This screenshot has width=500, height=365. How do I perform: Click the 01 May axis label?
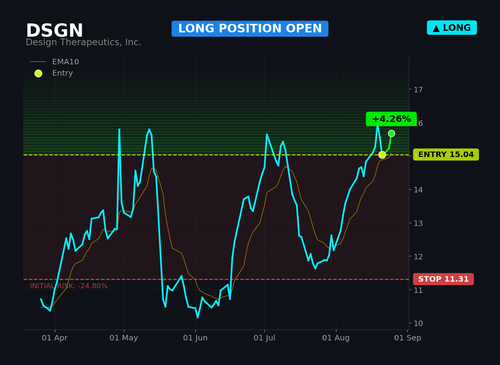point(123,338)
